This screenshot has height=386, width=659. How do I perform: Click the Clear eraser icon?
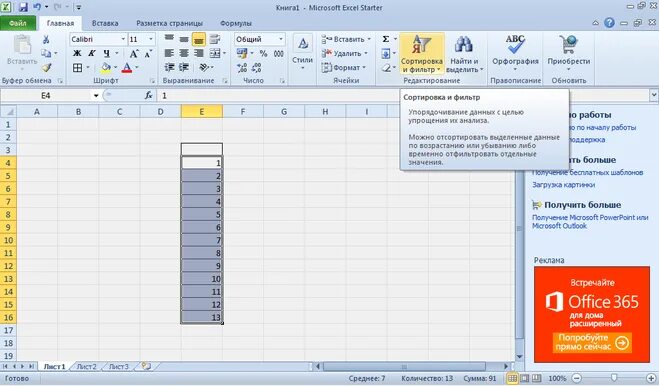coord(386,68)
